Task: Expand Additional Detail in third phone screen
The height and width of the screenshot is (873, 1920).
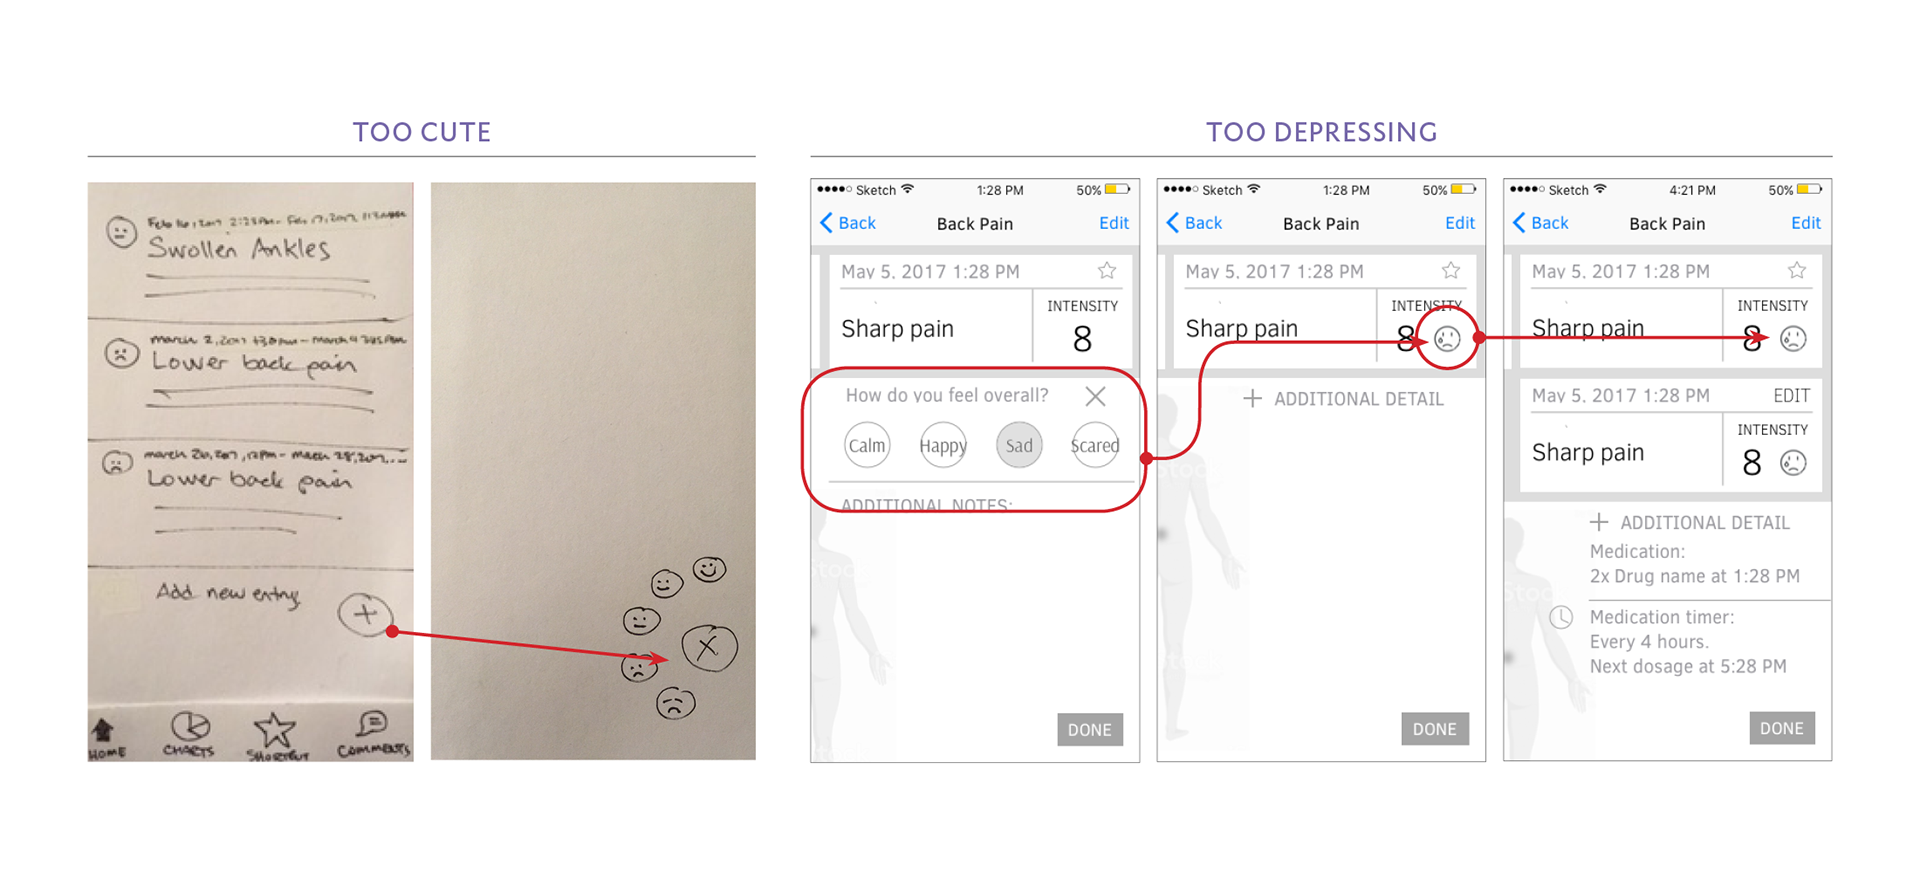Action: [x=1690, y=522]
